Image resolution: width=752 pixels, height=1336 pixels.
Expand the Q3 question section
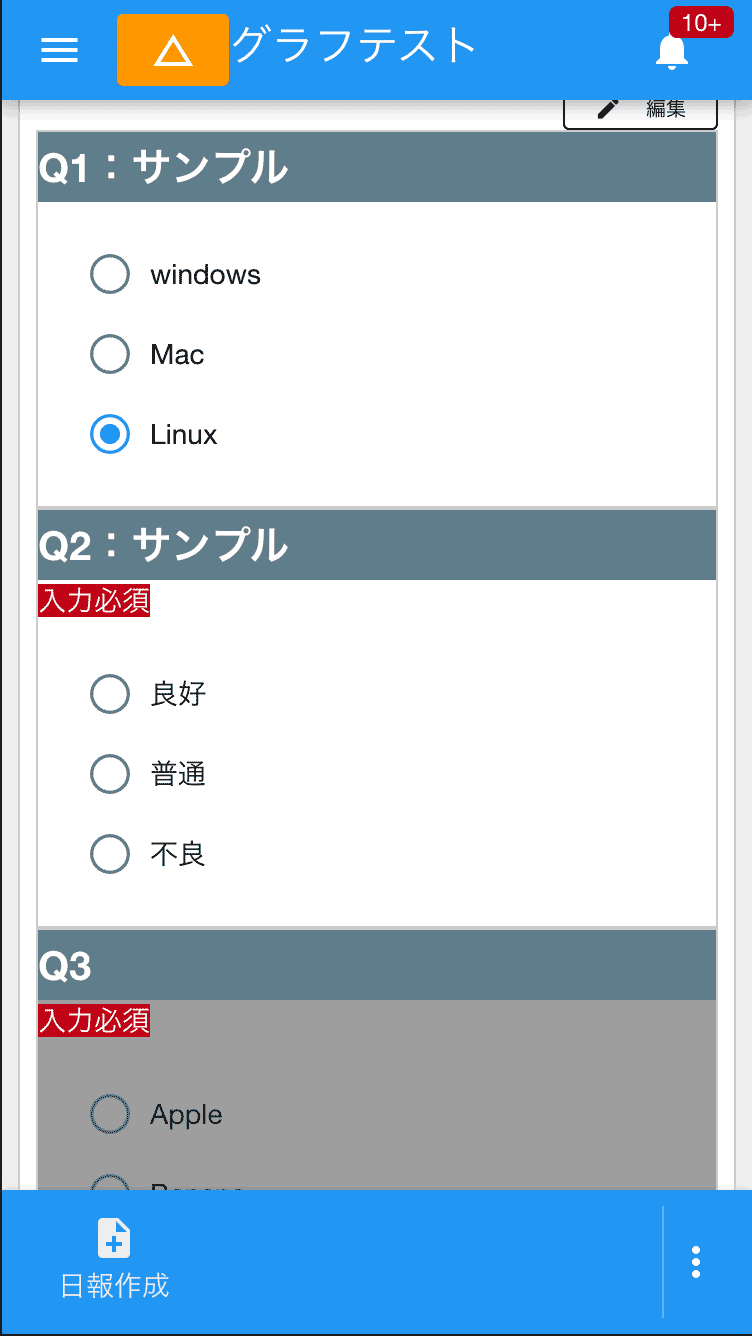point(376,965)
